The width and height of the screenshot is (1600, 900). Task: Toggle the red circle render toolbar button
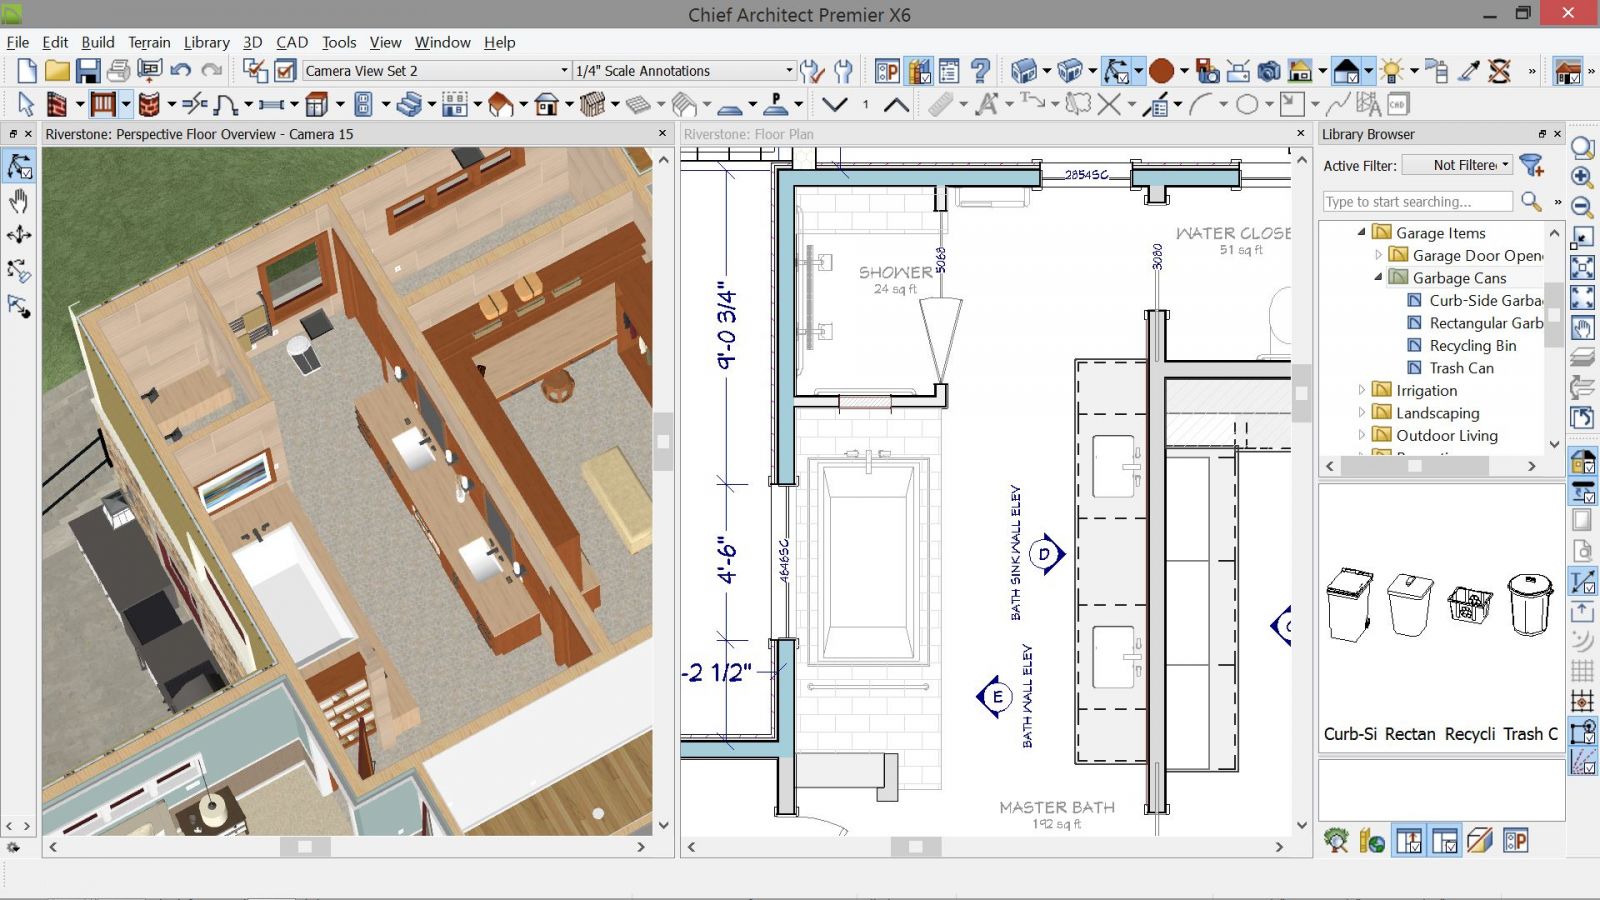click(1161, 71)
